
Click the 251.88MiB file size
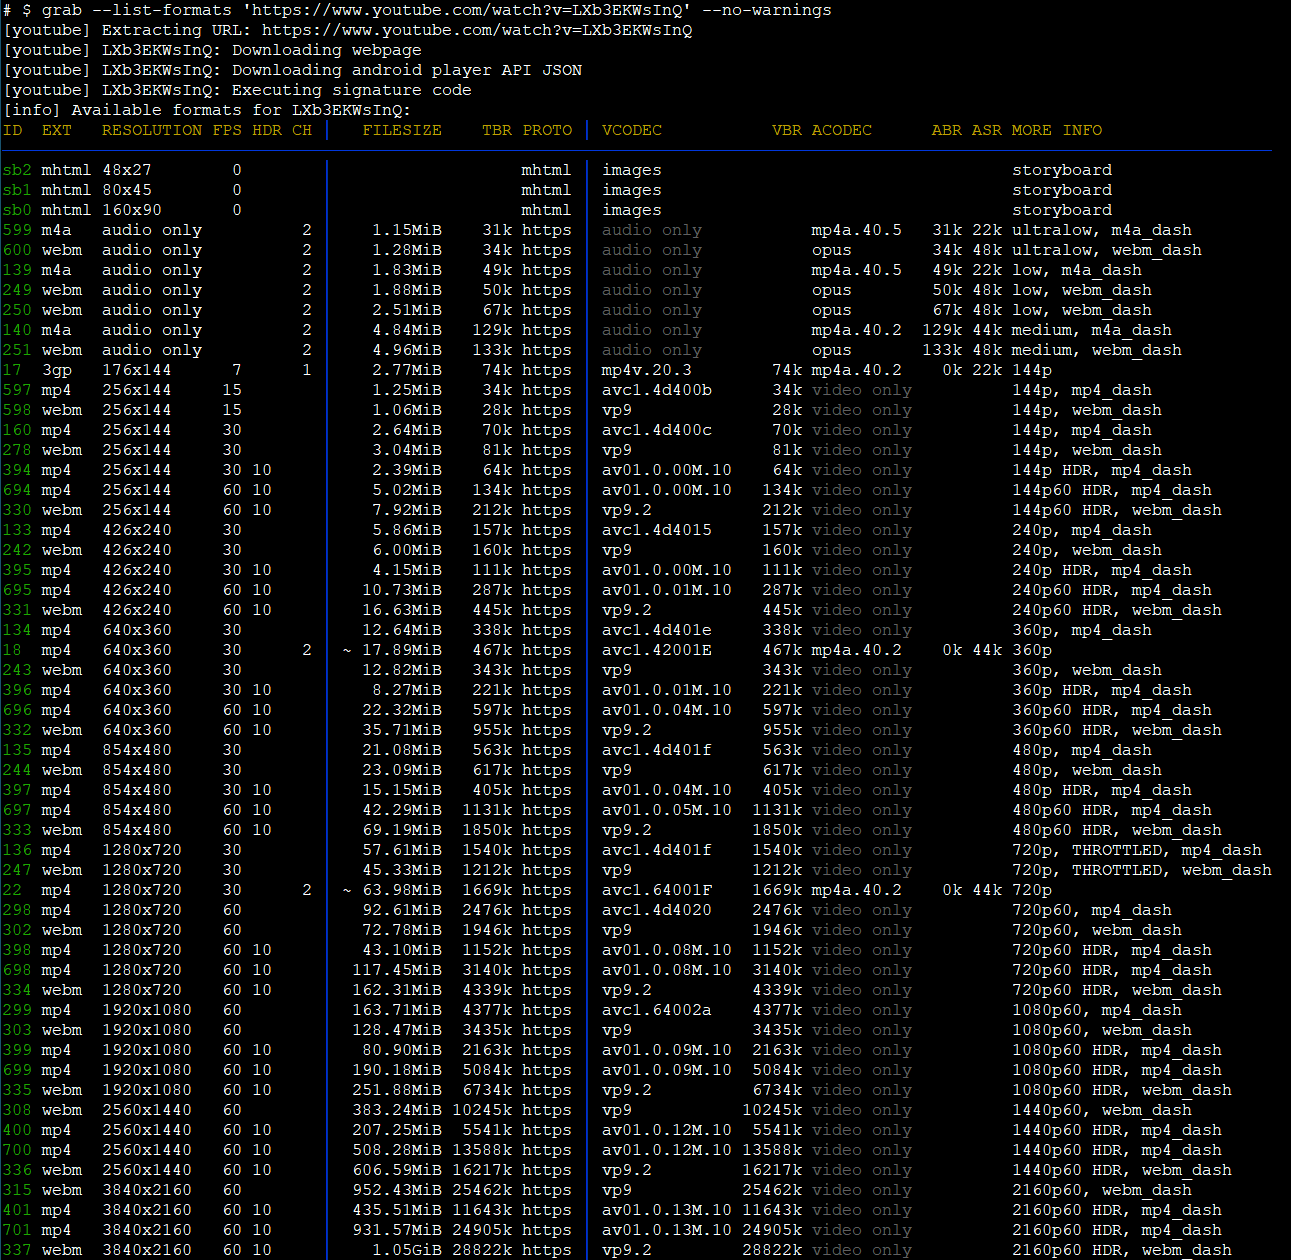click(397, 1090)
